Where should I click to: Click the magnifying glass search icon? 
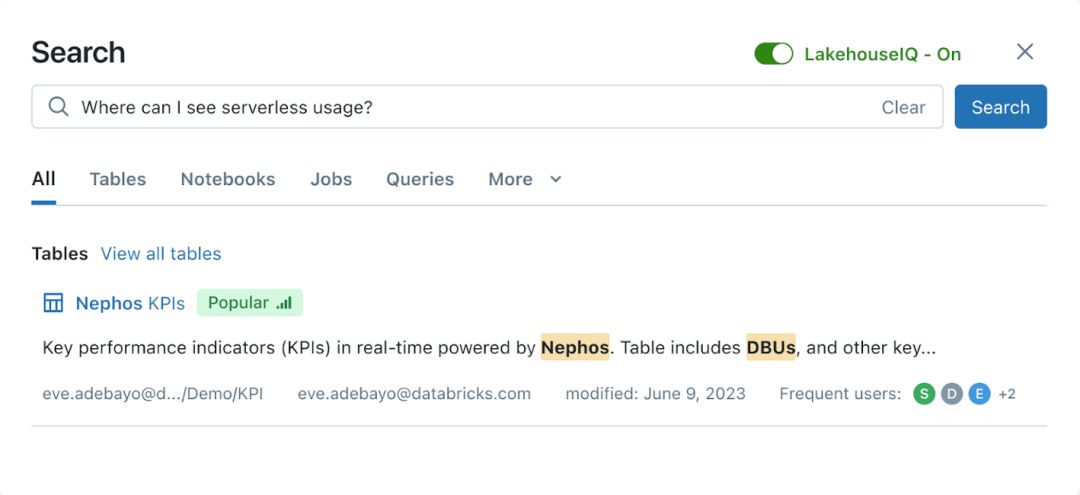point(58,107)
